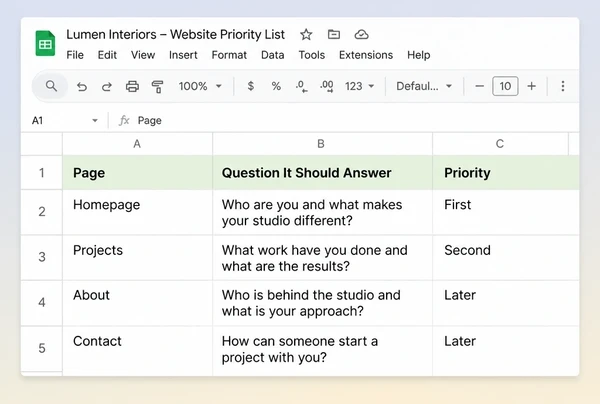Select the Page header cell
600x404 pixels.
(x=137, y=173)
